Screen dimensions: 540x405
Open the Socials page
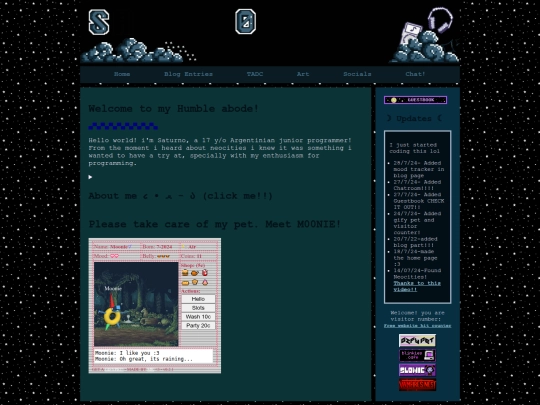coord(357,74)
